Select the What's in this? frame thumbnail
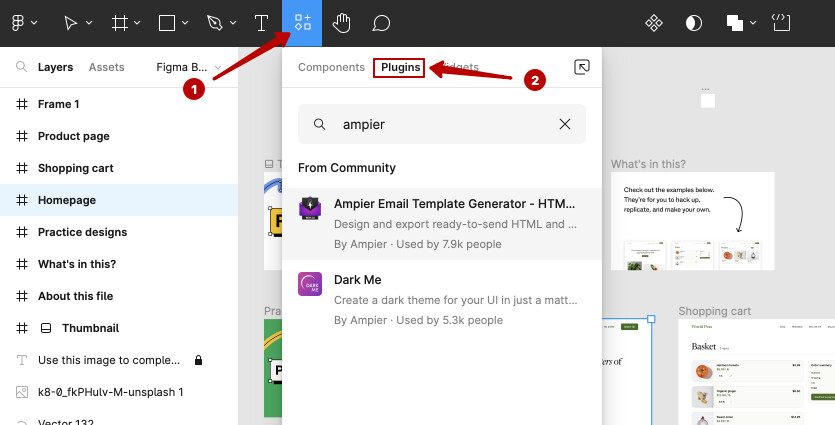This screenshot has height=425, width=835. (x=692, y=221)
